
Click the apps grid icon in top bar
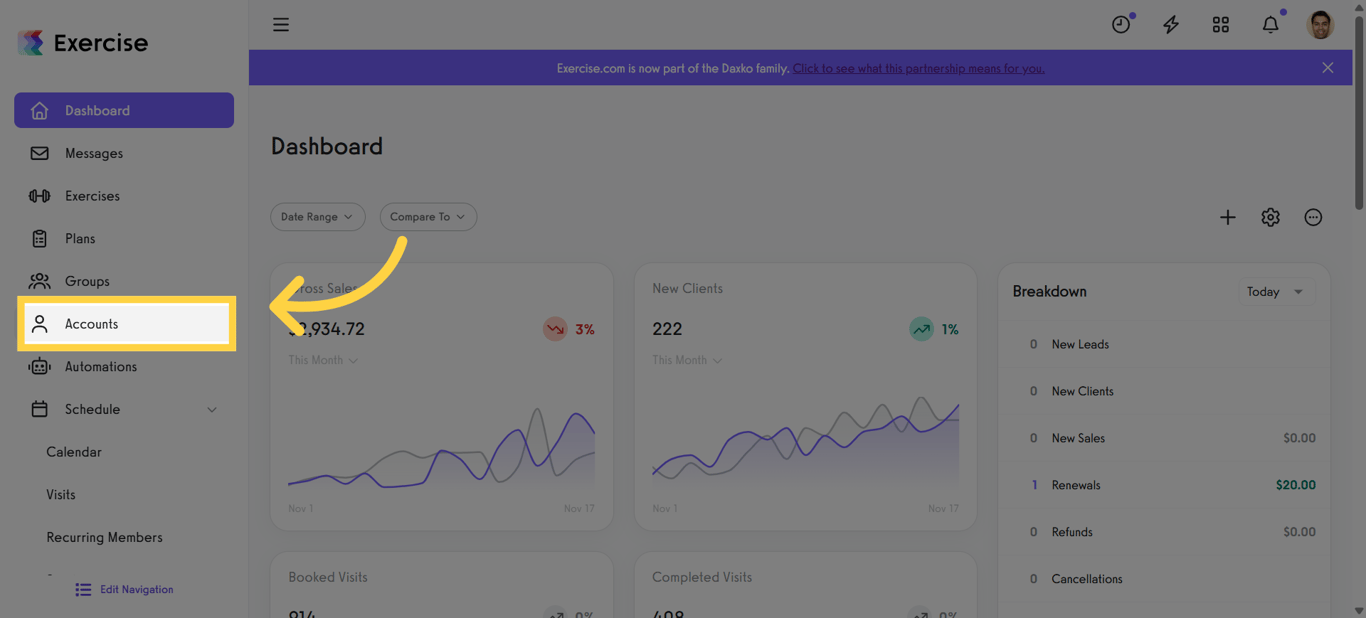tap(1220, 24)
